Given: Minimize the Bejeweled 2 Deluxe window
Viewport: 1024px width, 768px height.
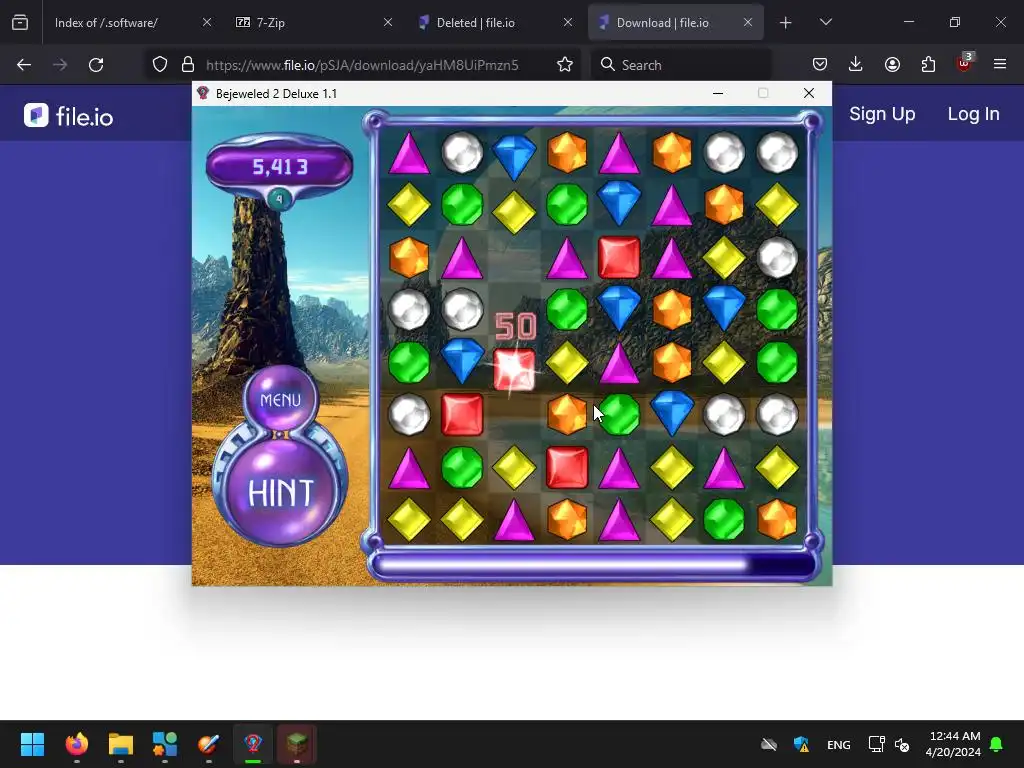Looking at the screenshot, I should pyautogui.click(x=718, y=93).
